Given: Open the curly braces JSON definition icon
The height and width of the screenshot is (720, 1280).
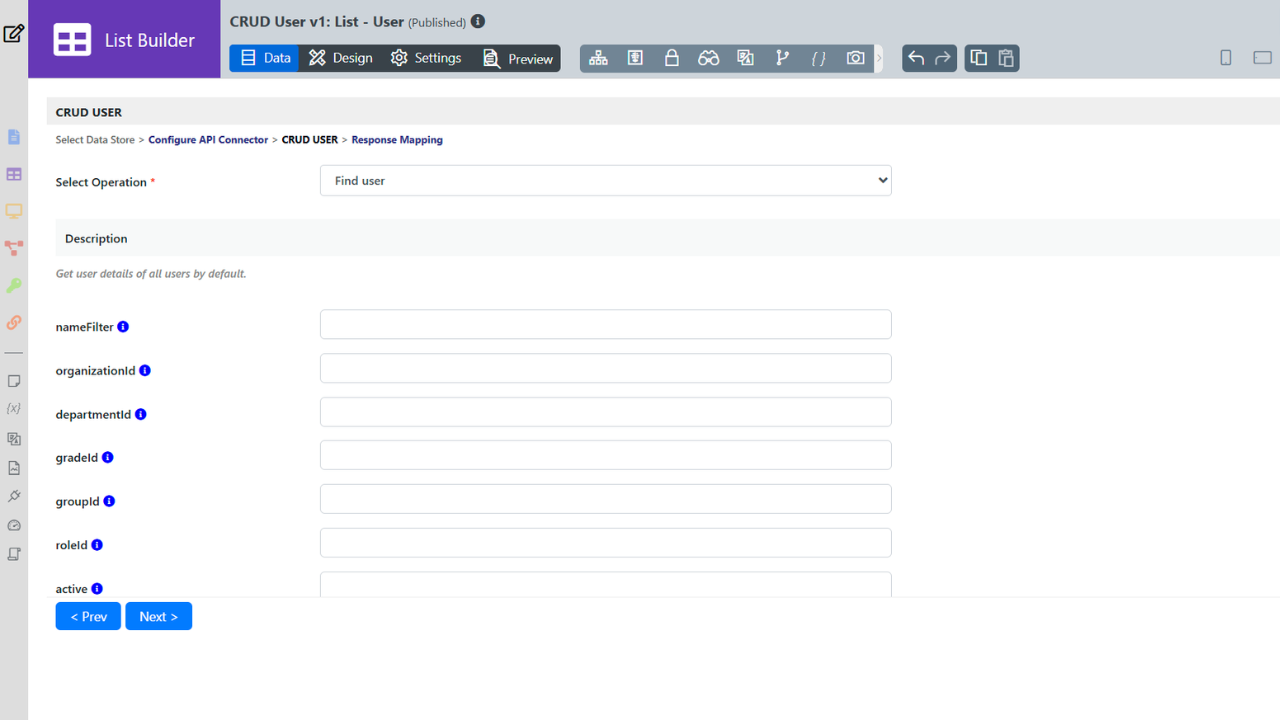Looking at the screenshot, I should click(818, 58).
